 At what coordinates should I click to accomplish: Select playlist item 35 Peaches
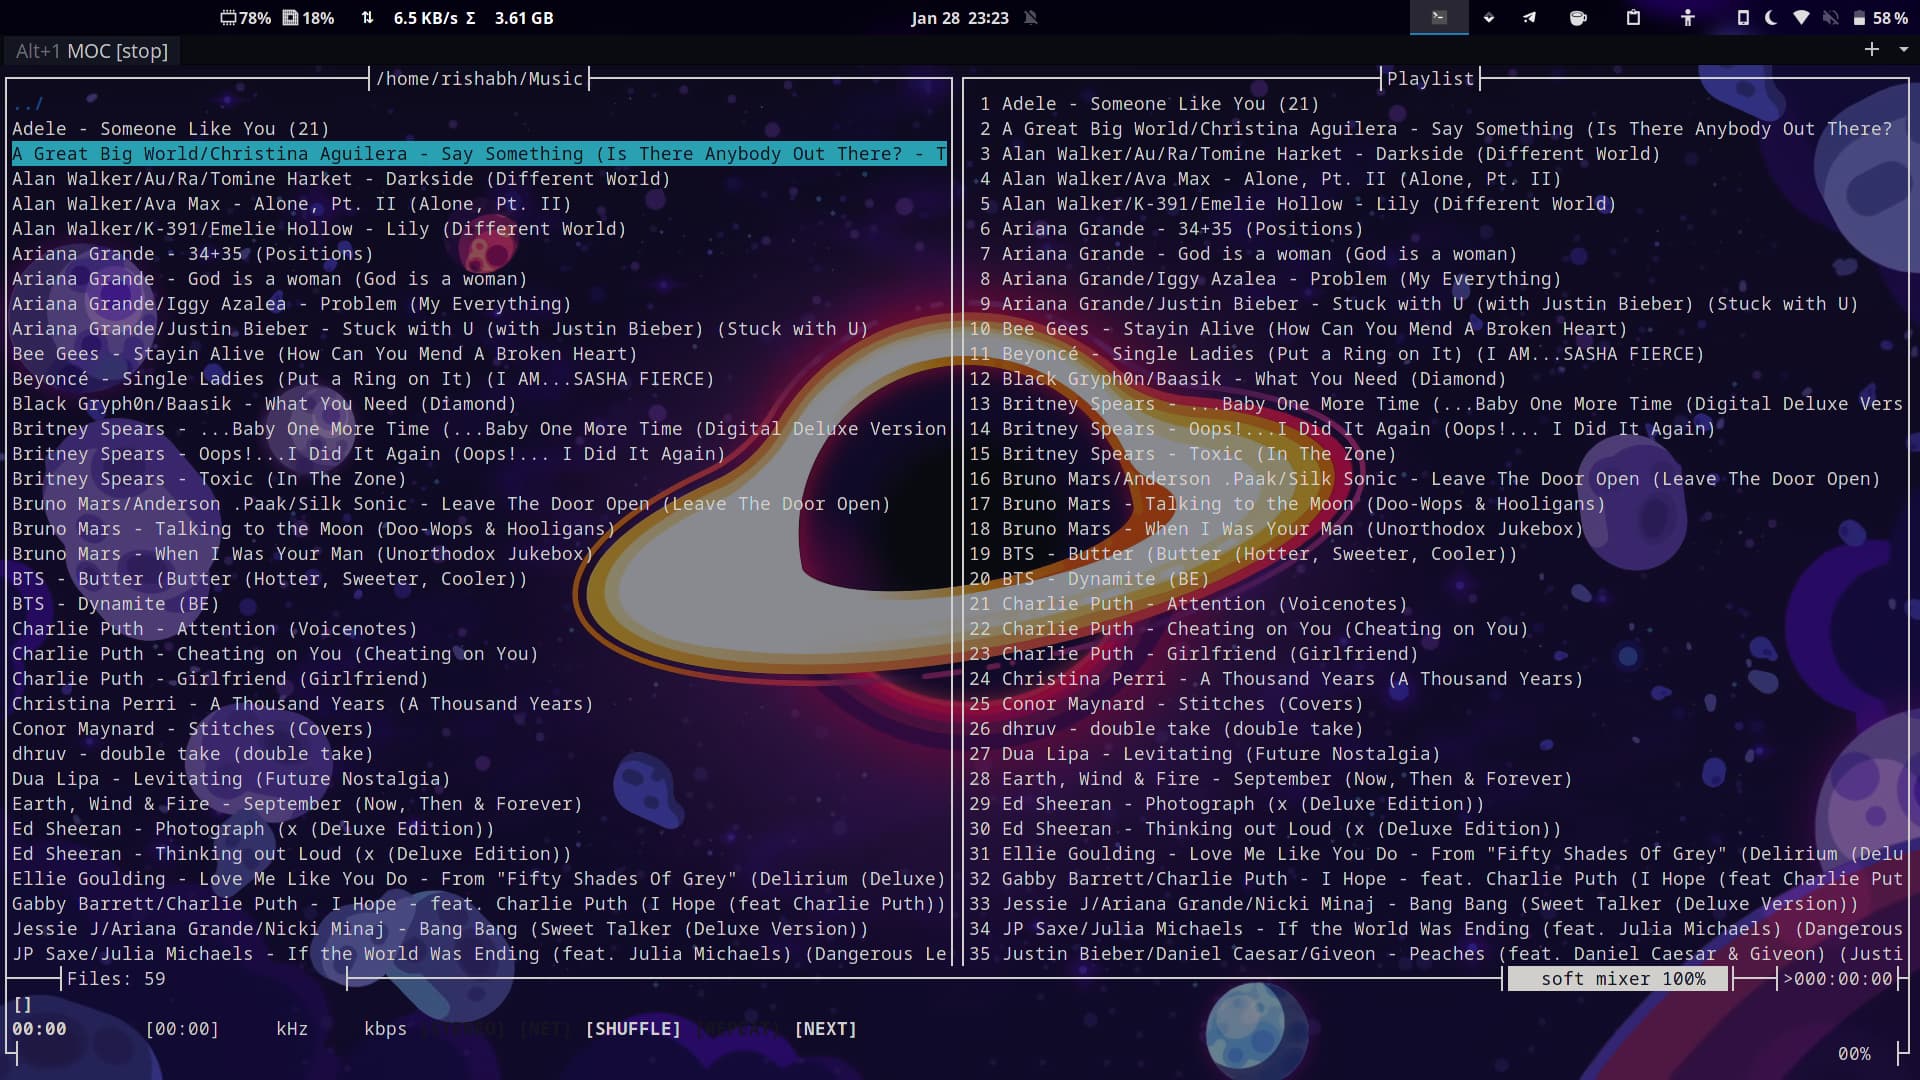click(1436, 954)
